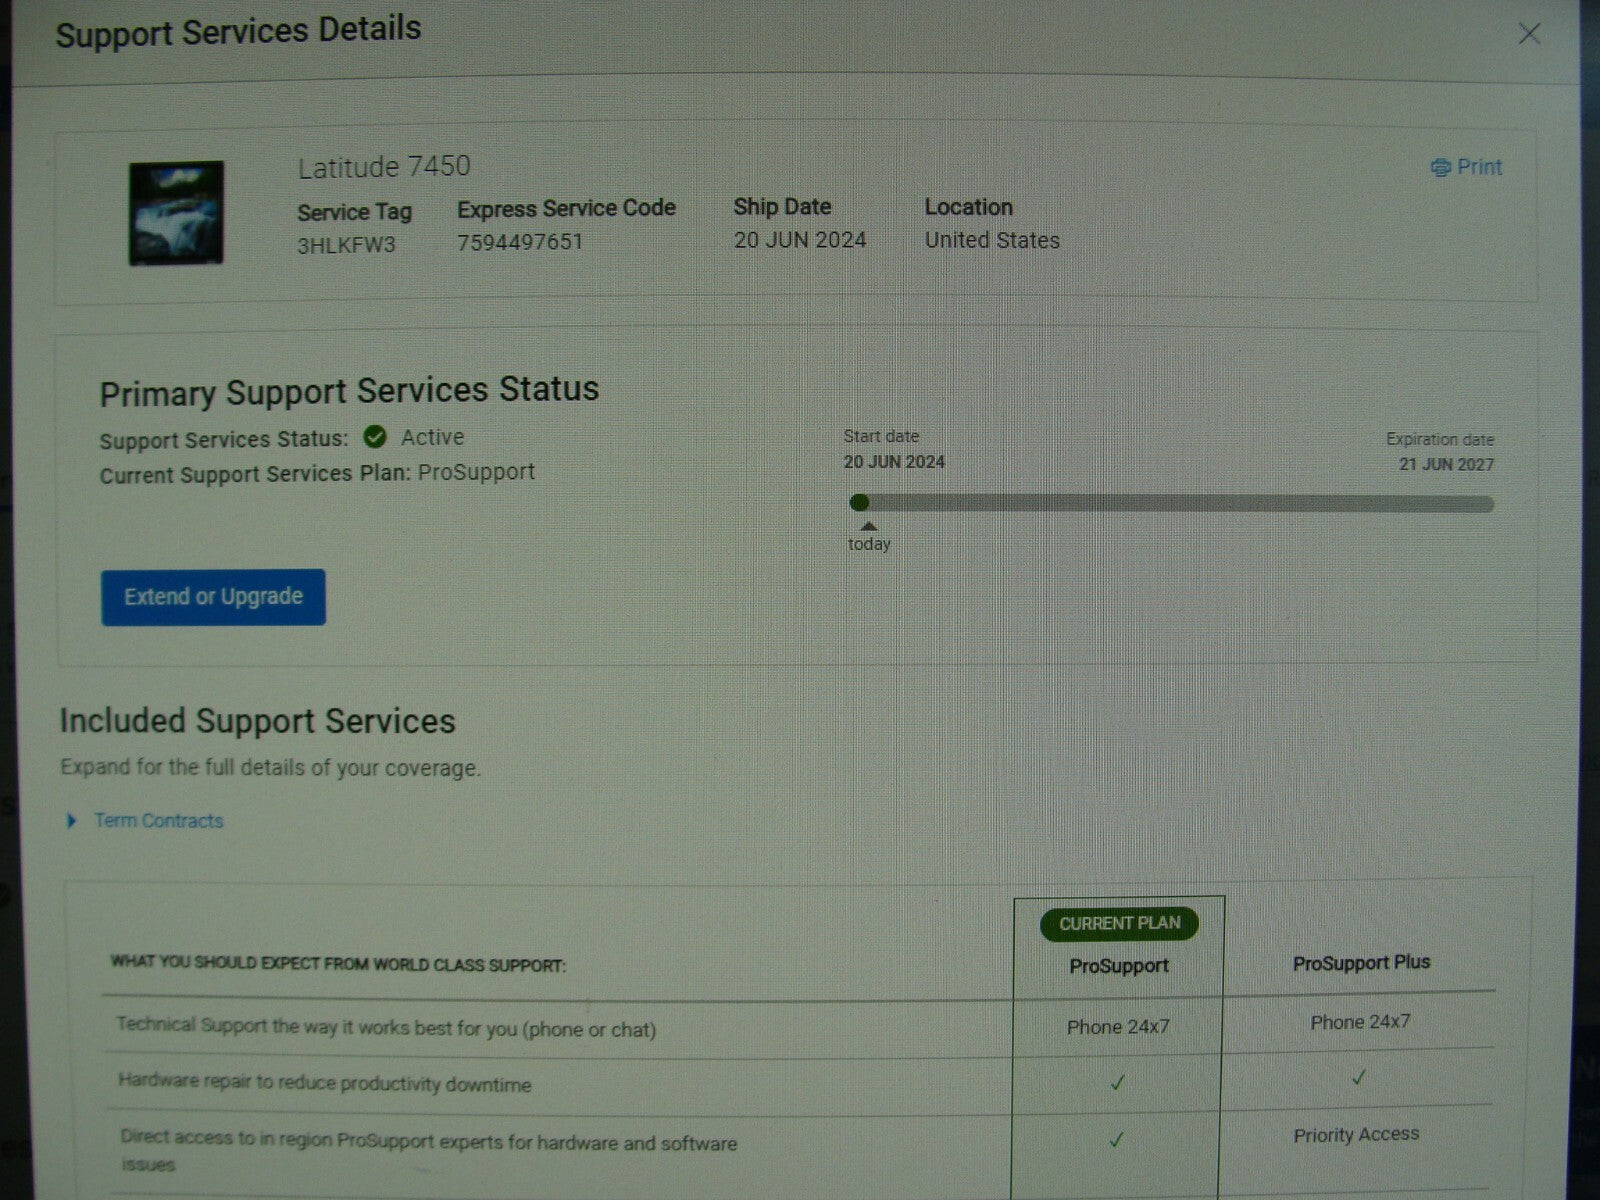
Task: Click the warranty coverage progress bar
Action: click(1180, 504)
